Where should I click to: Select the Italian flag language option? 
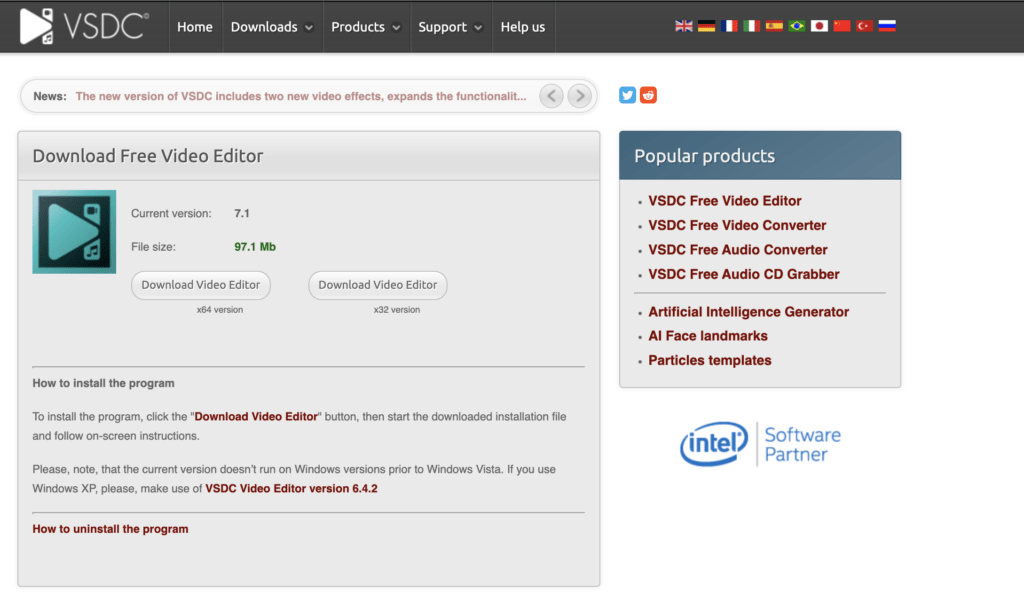point(752,26)
